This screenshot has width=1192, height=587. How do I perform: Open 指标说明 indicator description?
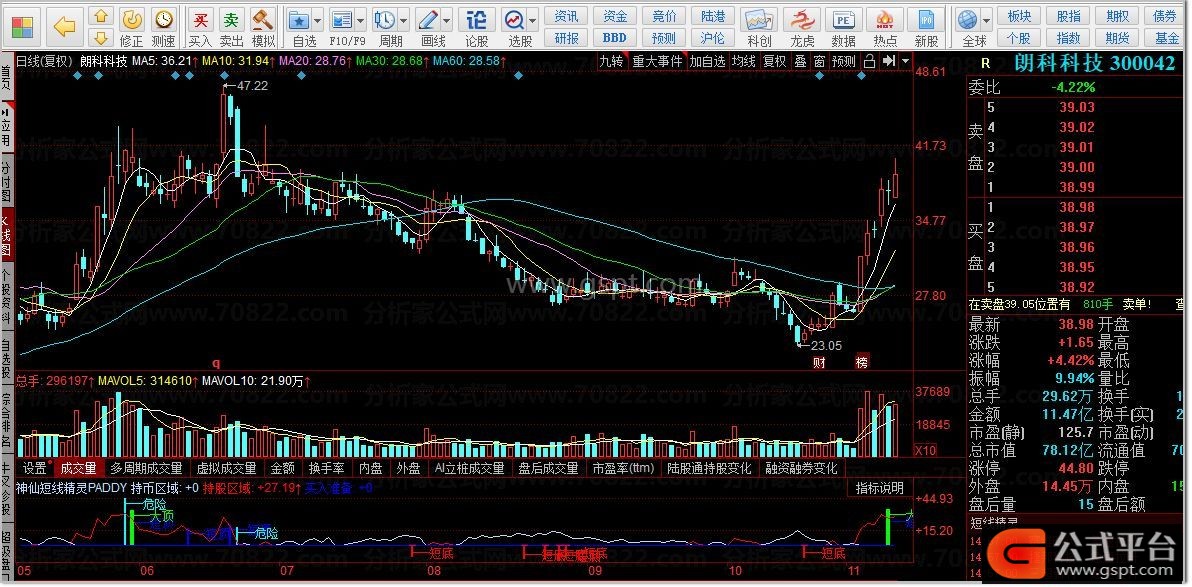click(x=880, y=488)
